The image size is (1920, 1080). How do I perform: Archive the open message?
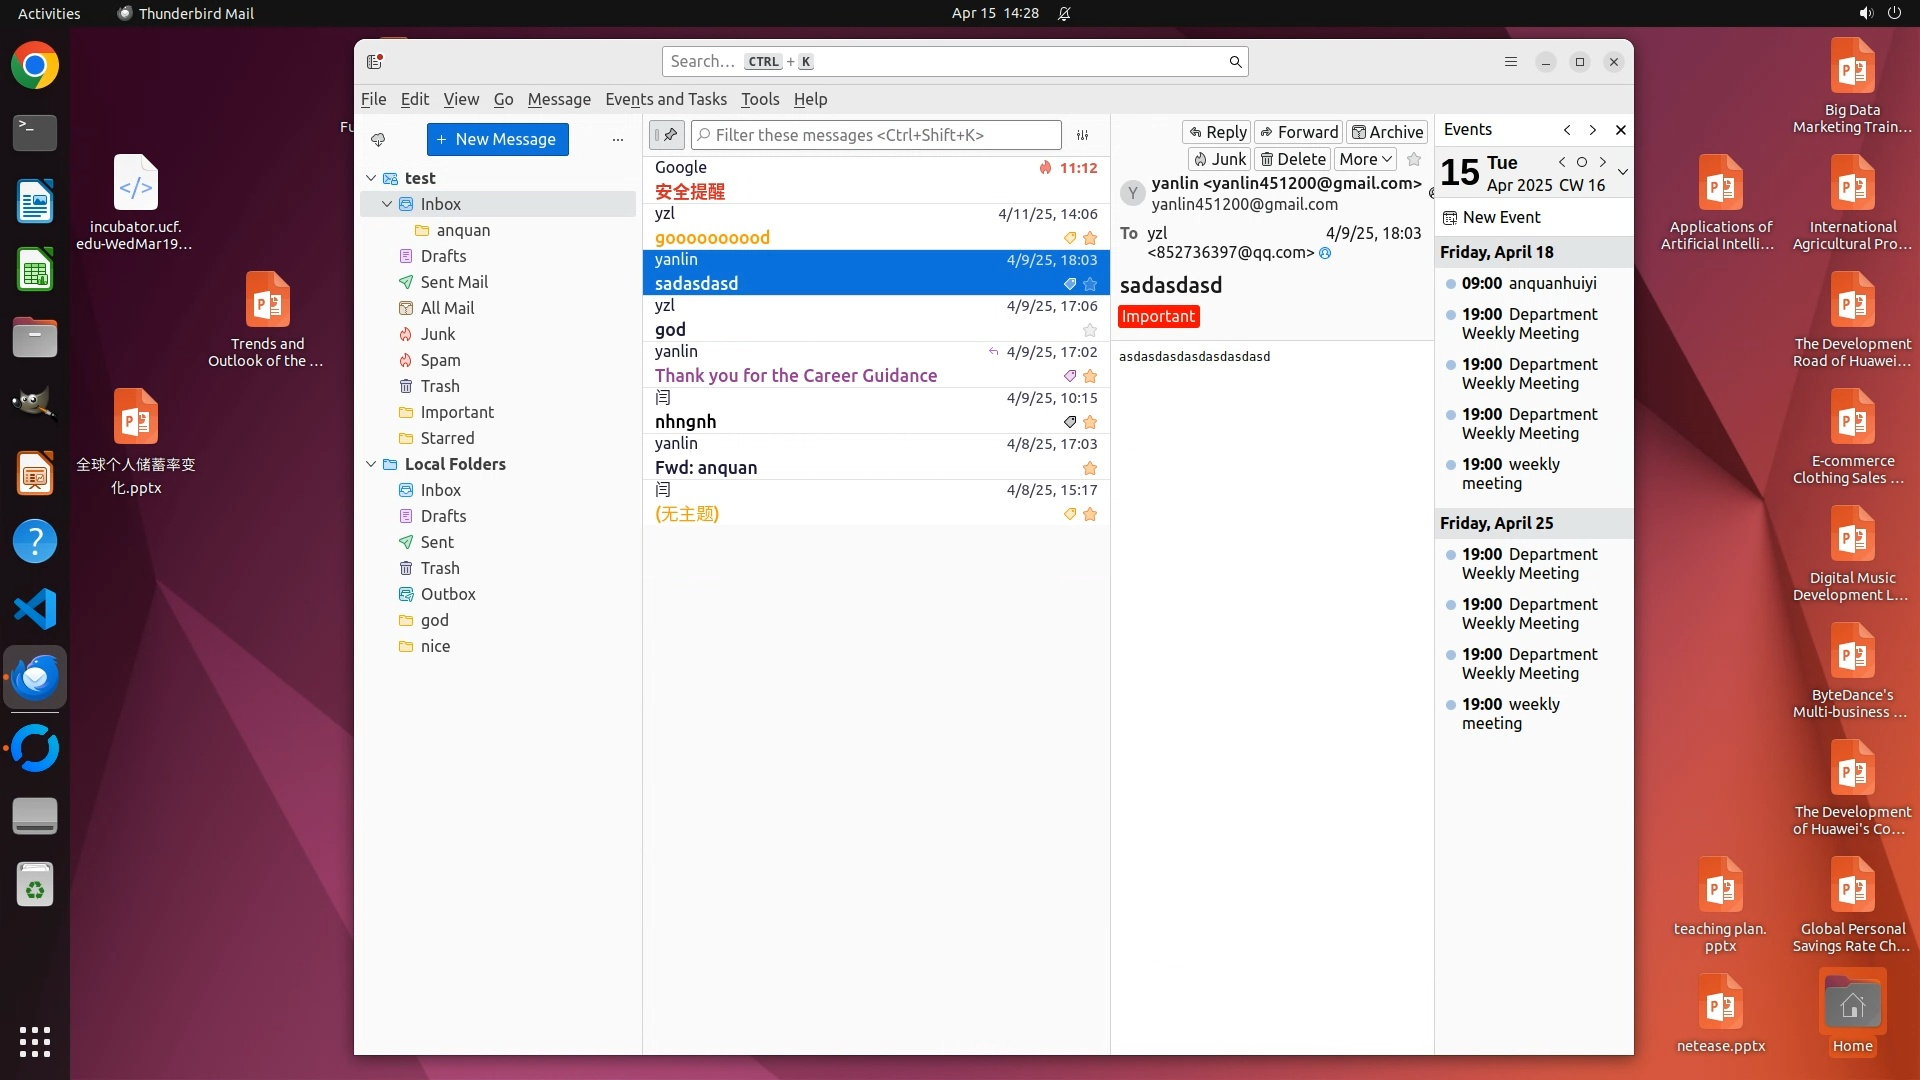click(x=1386, y=132)
